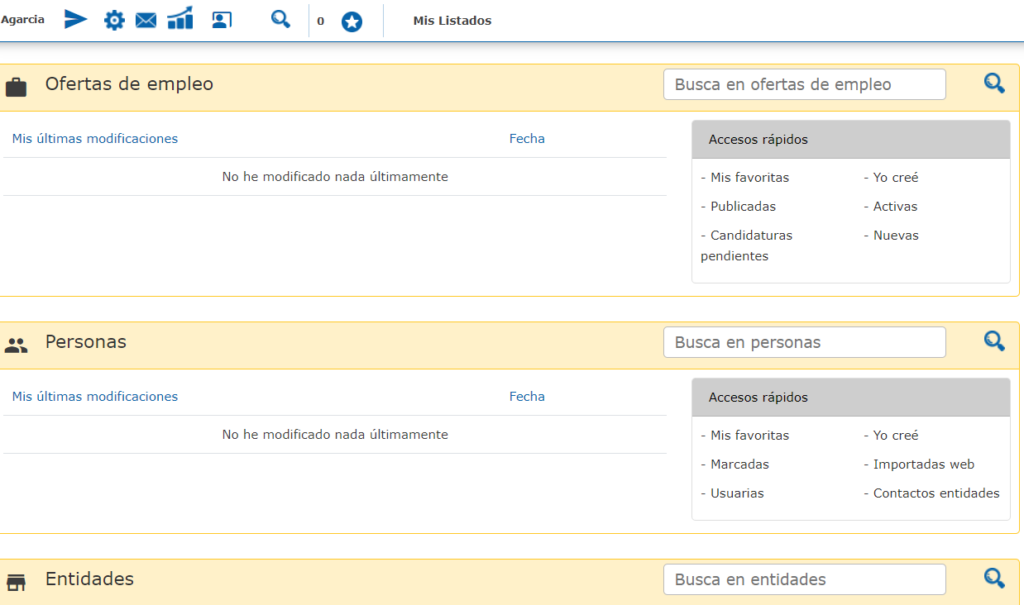Open Mis favoritas in Personas shortcuts
The image size is (1024, 605).
pos(750,436)
